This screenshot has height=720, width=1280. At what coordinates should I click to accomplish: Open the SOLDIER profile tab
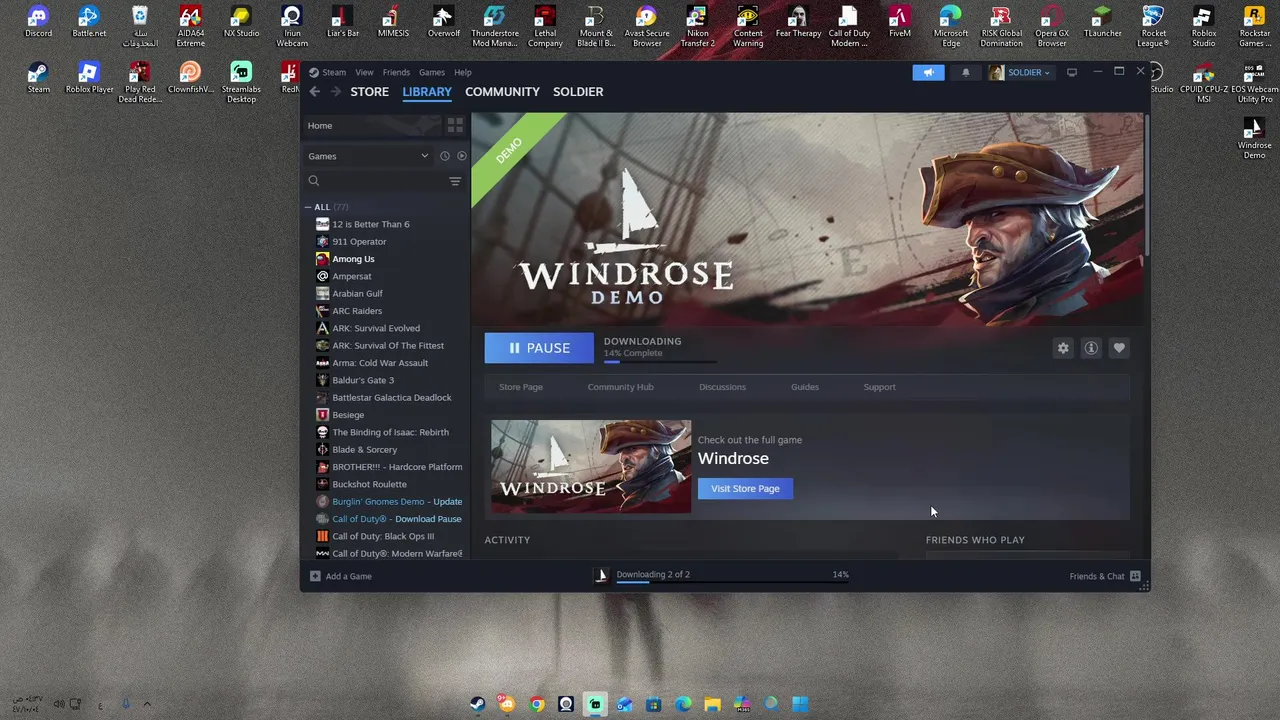point(578,92)
